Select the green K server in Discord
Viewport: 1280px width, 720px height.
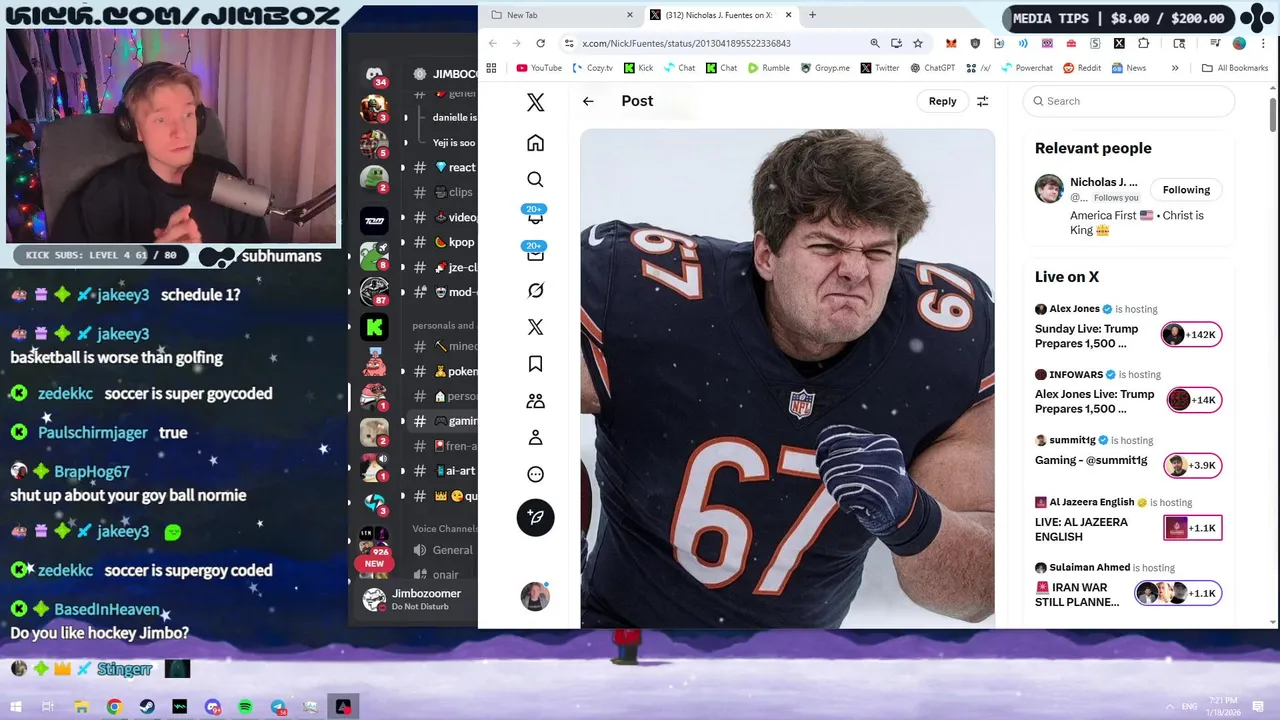374,327
